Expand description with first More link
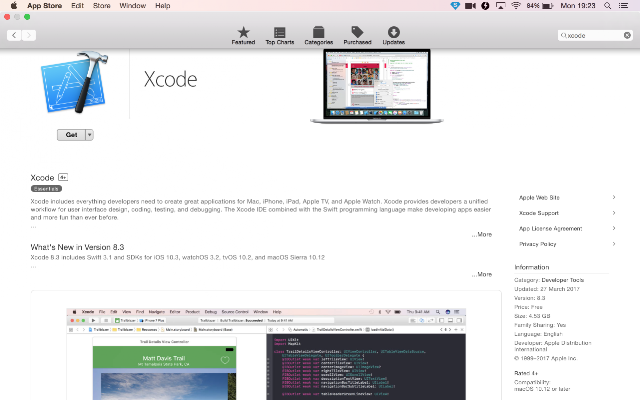This screenshot has width=640, height=400. [482, 234]
